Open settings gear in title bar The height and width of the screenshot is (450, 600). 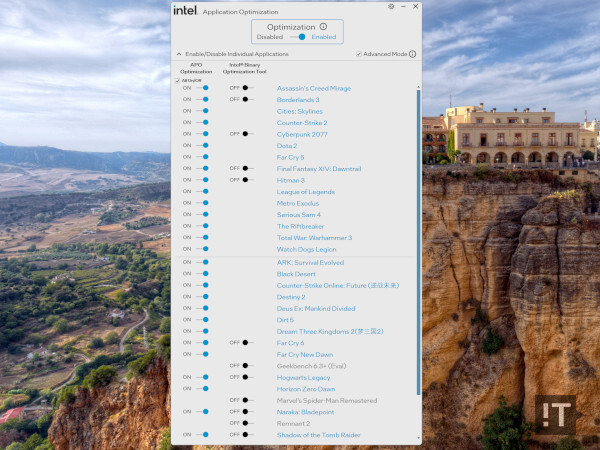coord(391,7)
